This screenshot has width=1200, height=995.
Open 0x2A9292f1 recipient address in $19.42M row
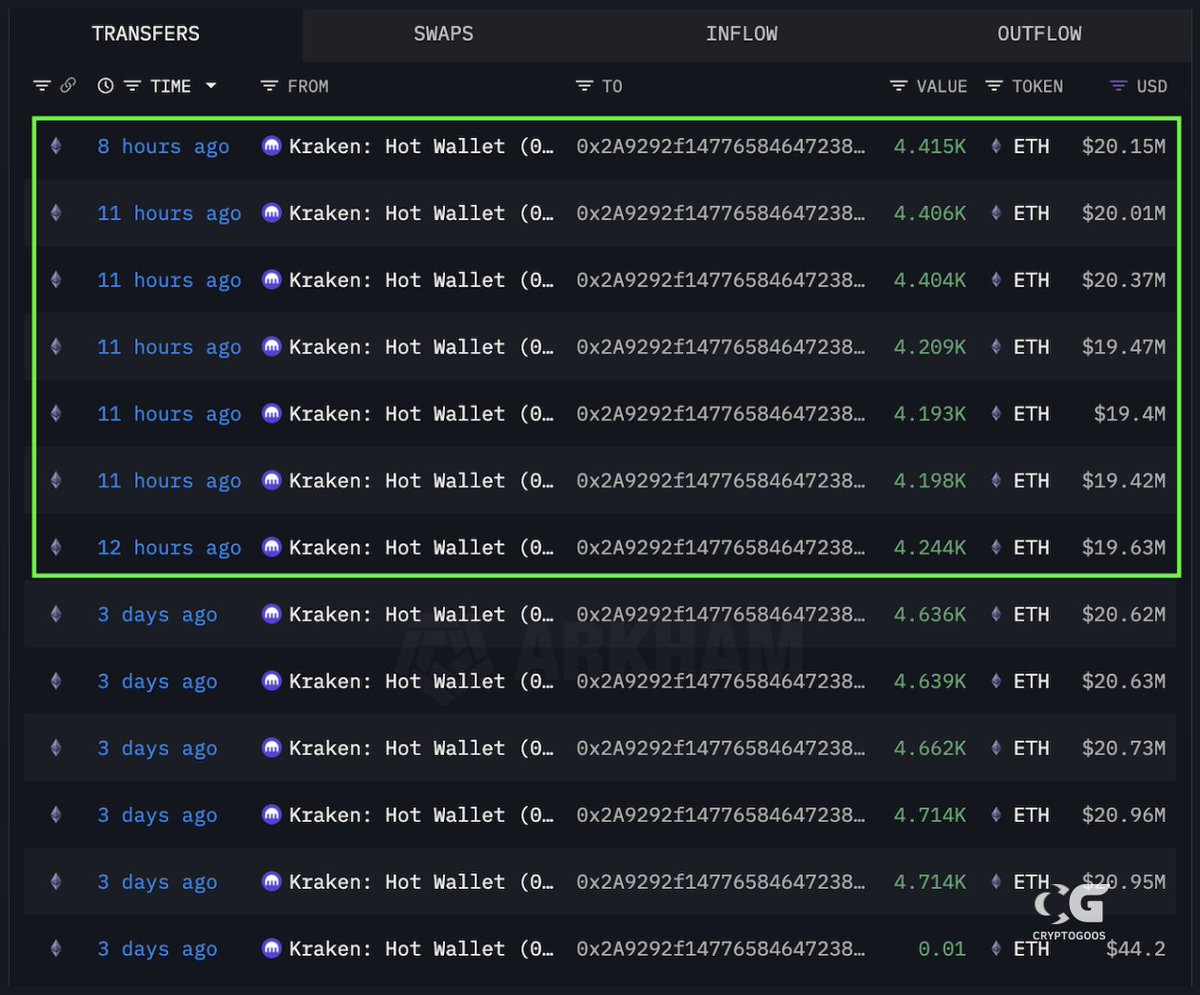[721, 481]
